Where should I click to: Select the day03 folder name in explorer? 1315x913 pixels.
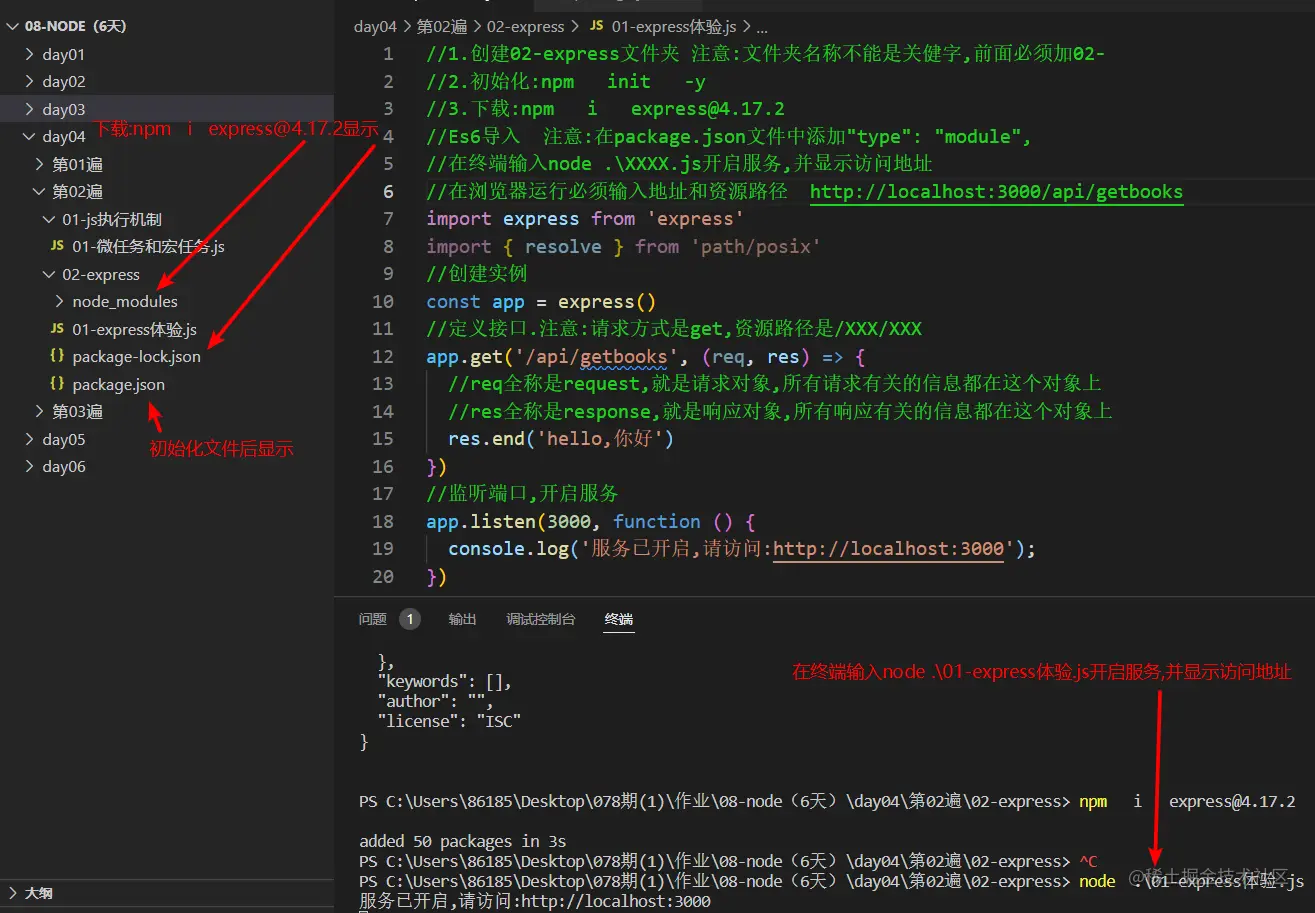[x=64, y=109]
